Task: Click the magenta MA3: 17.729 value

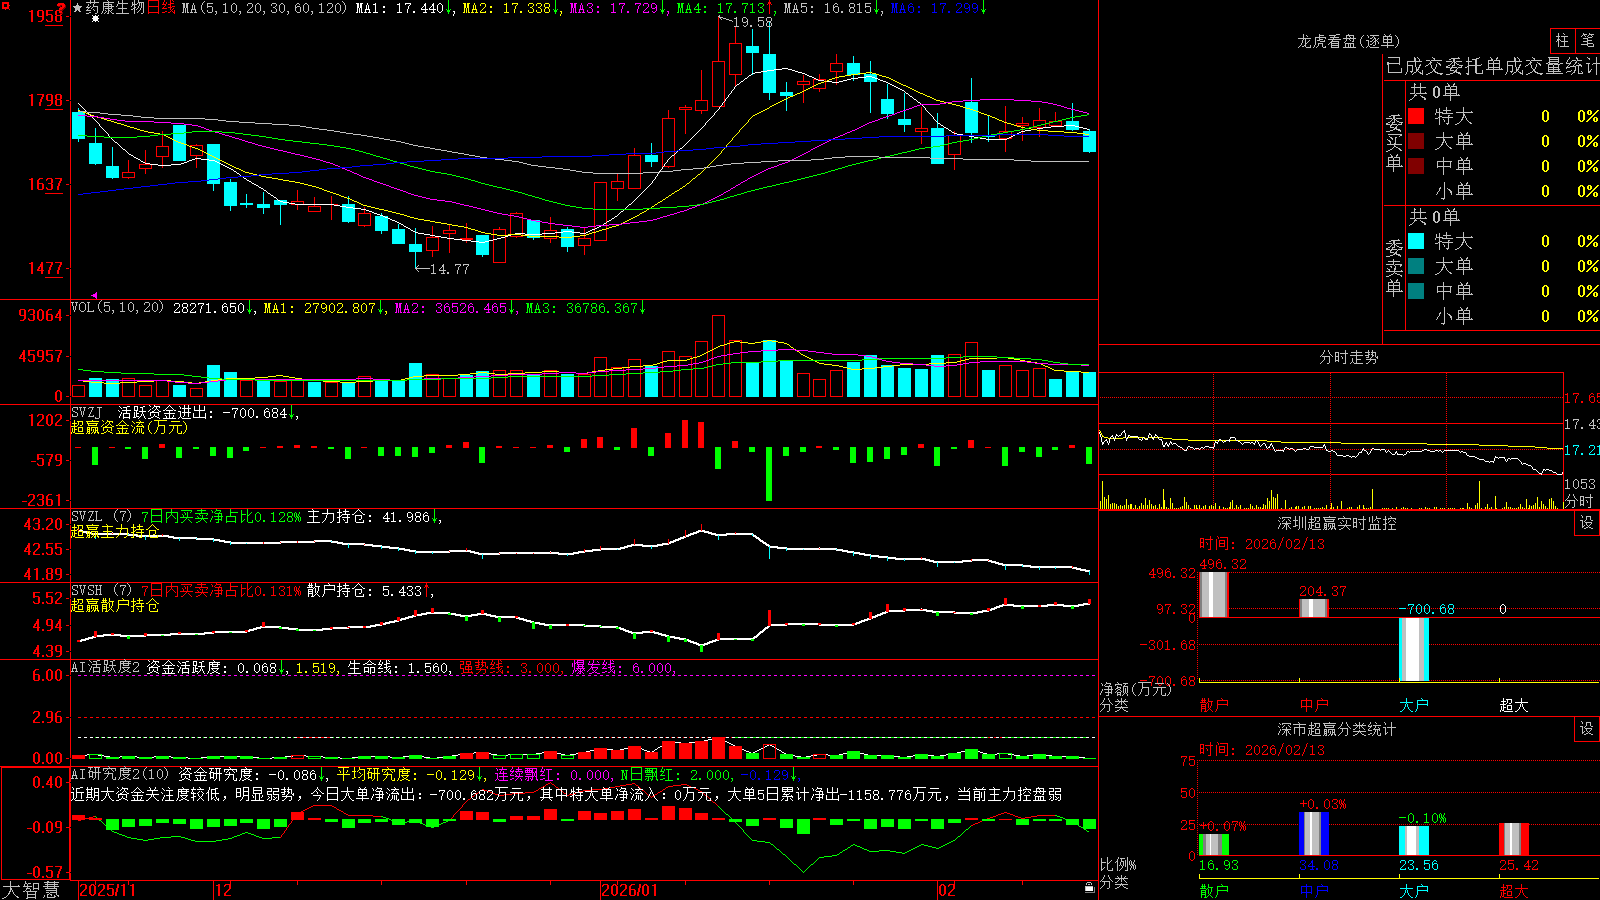Action: 617,8
